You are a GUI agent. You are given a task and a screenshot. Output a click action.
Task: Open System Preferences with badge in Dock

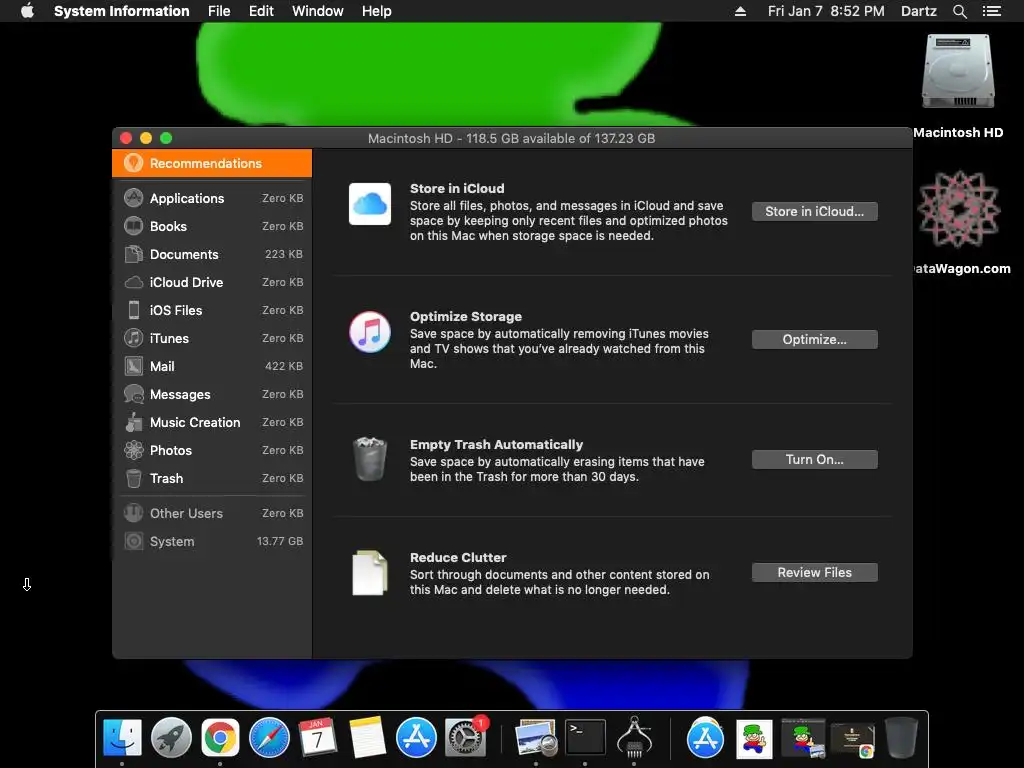point(466,737)
